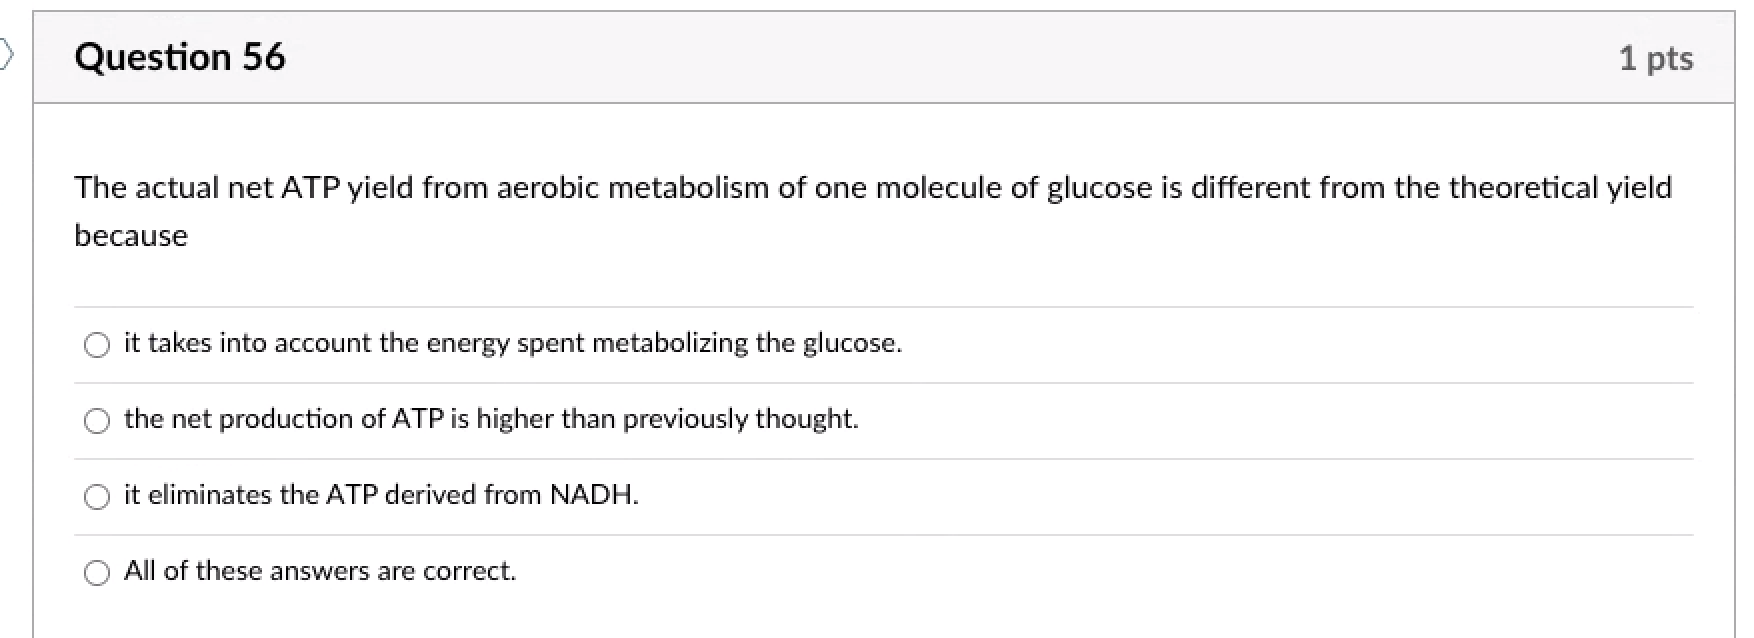Click the answer text 'All of these answers are correct.'
Image resolution: width=1754 pixels, height=638 pixels.
[319, 571]
